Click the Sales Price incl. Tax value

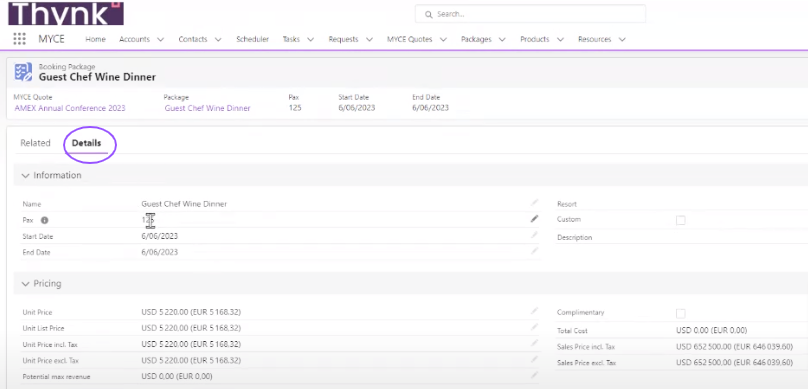[x=734, y=347]
